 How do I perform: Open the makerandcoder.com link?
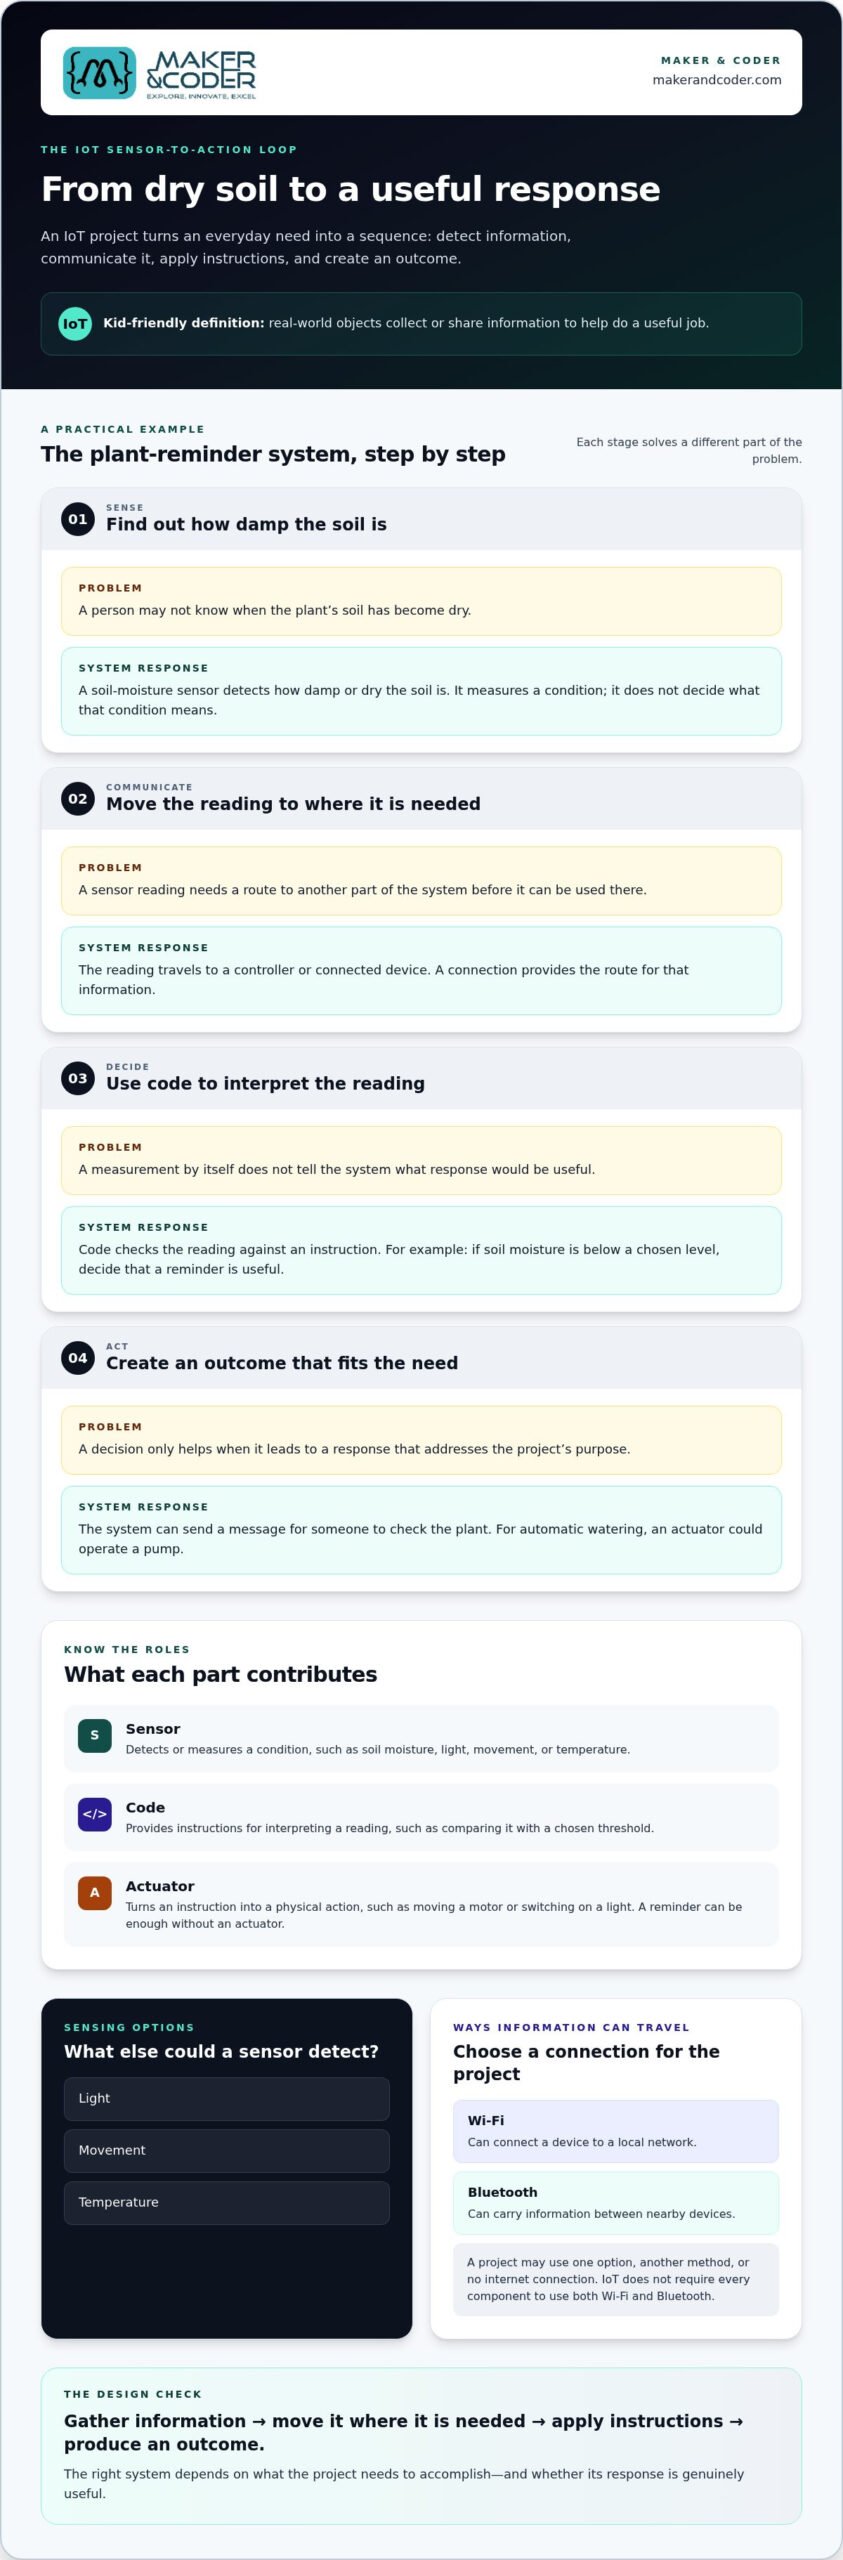pyautogui.click(x=716, y=80)
